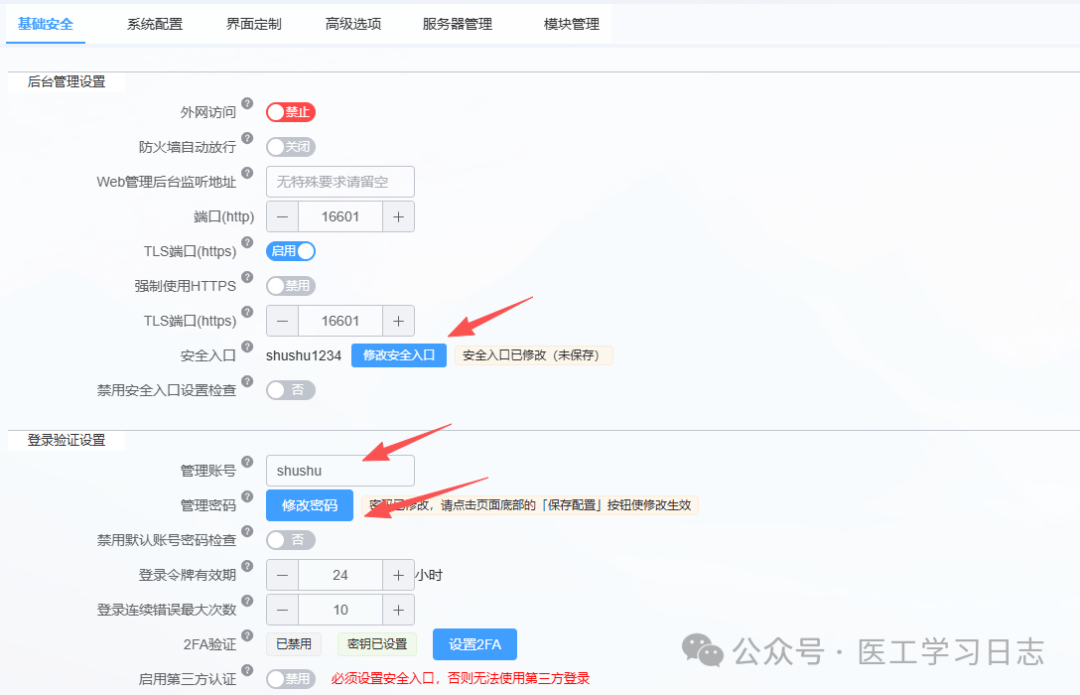Toggle the 外网访问 禁止 switch

[291, 112]
